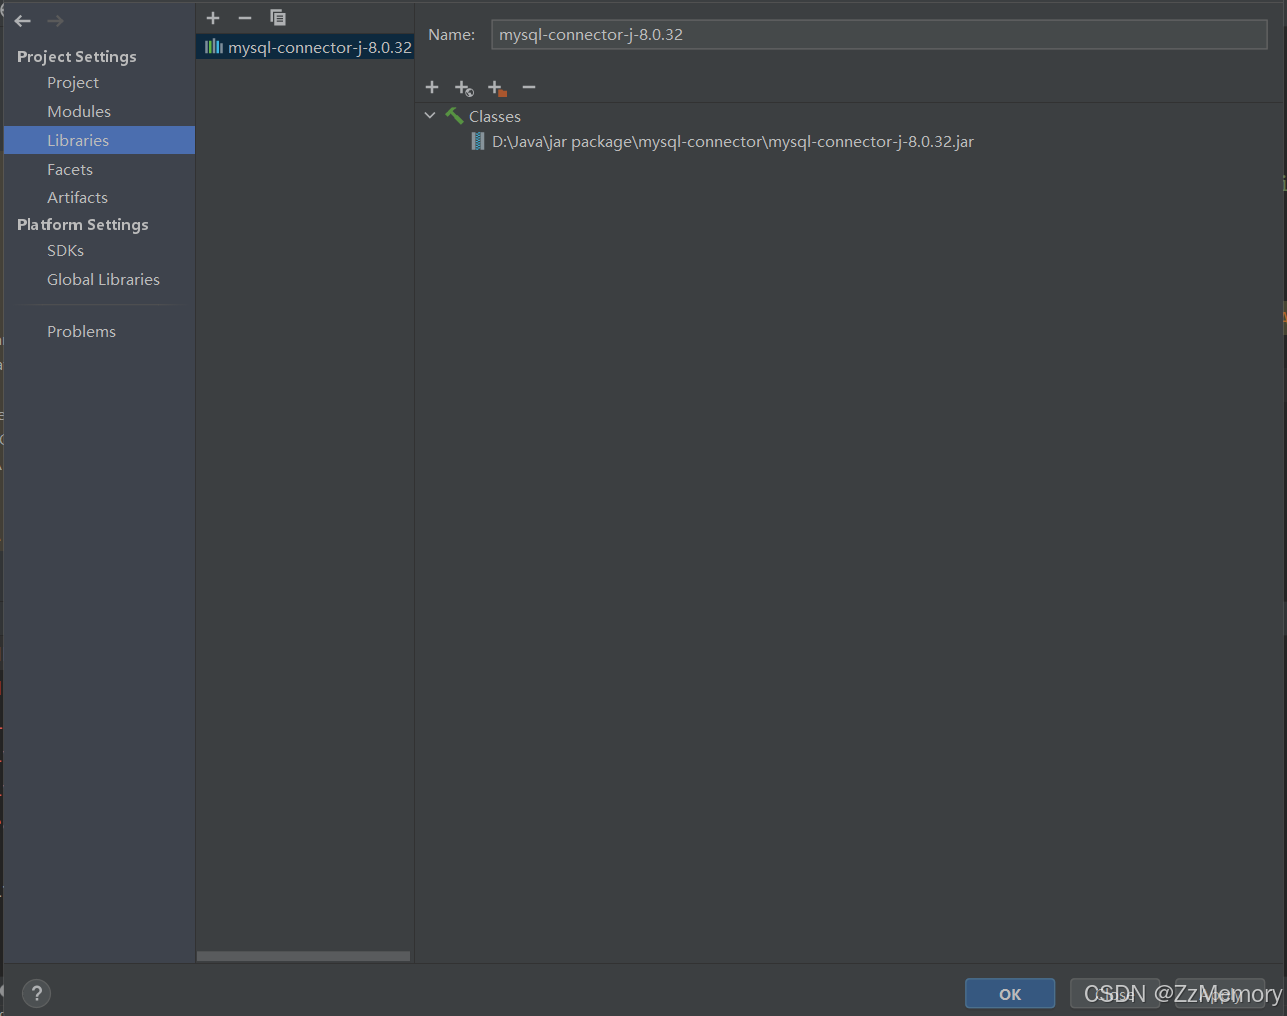The width and height of the screenshot is (1287, 1016).
Task: Open Project settings page
Action: point(73,83)
